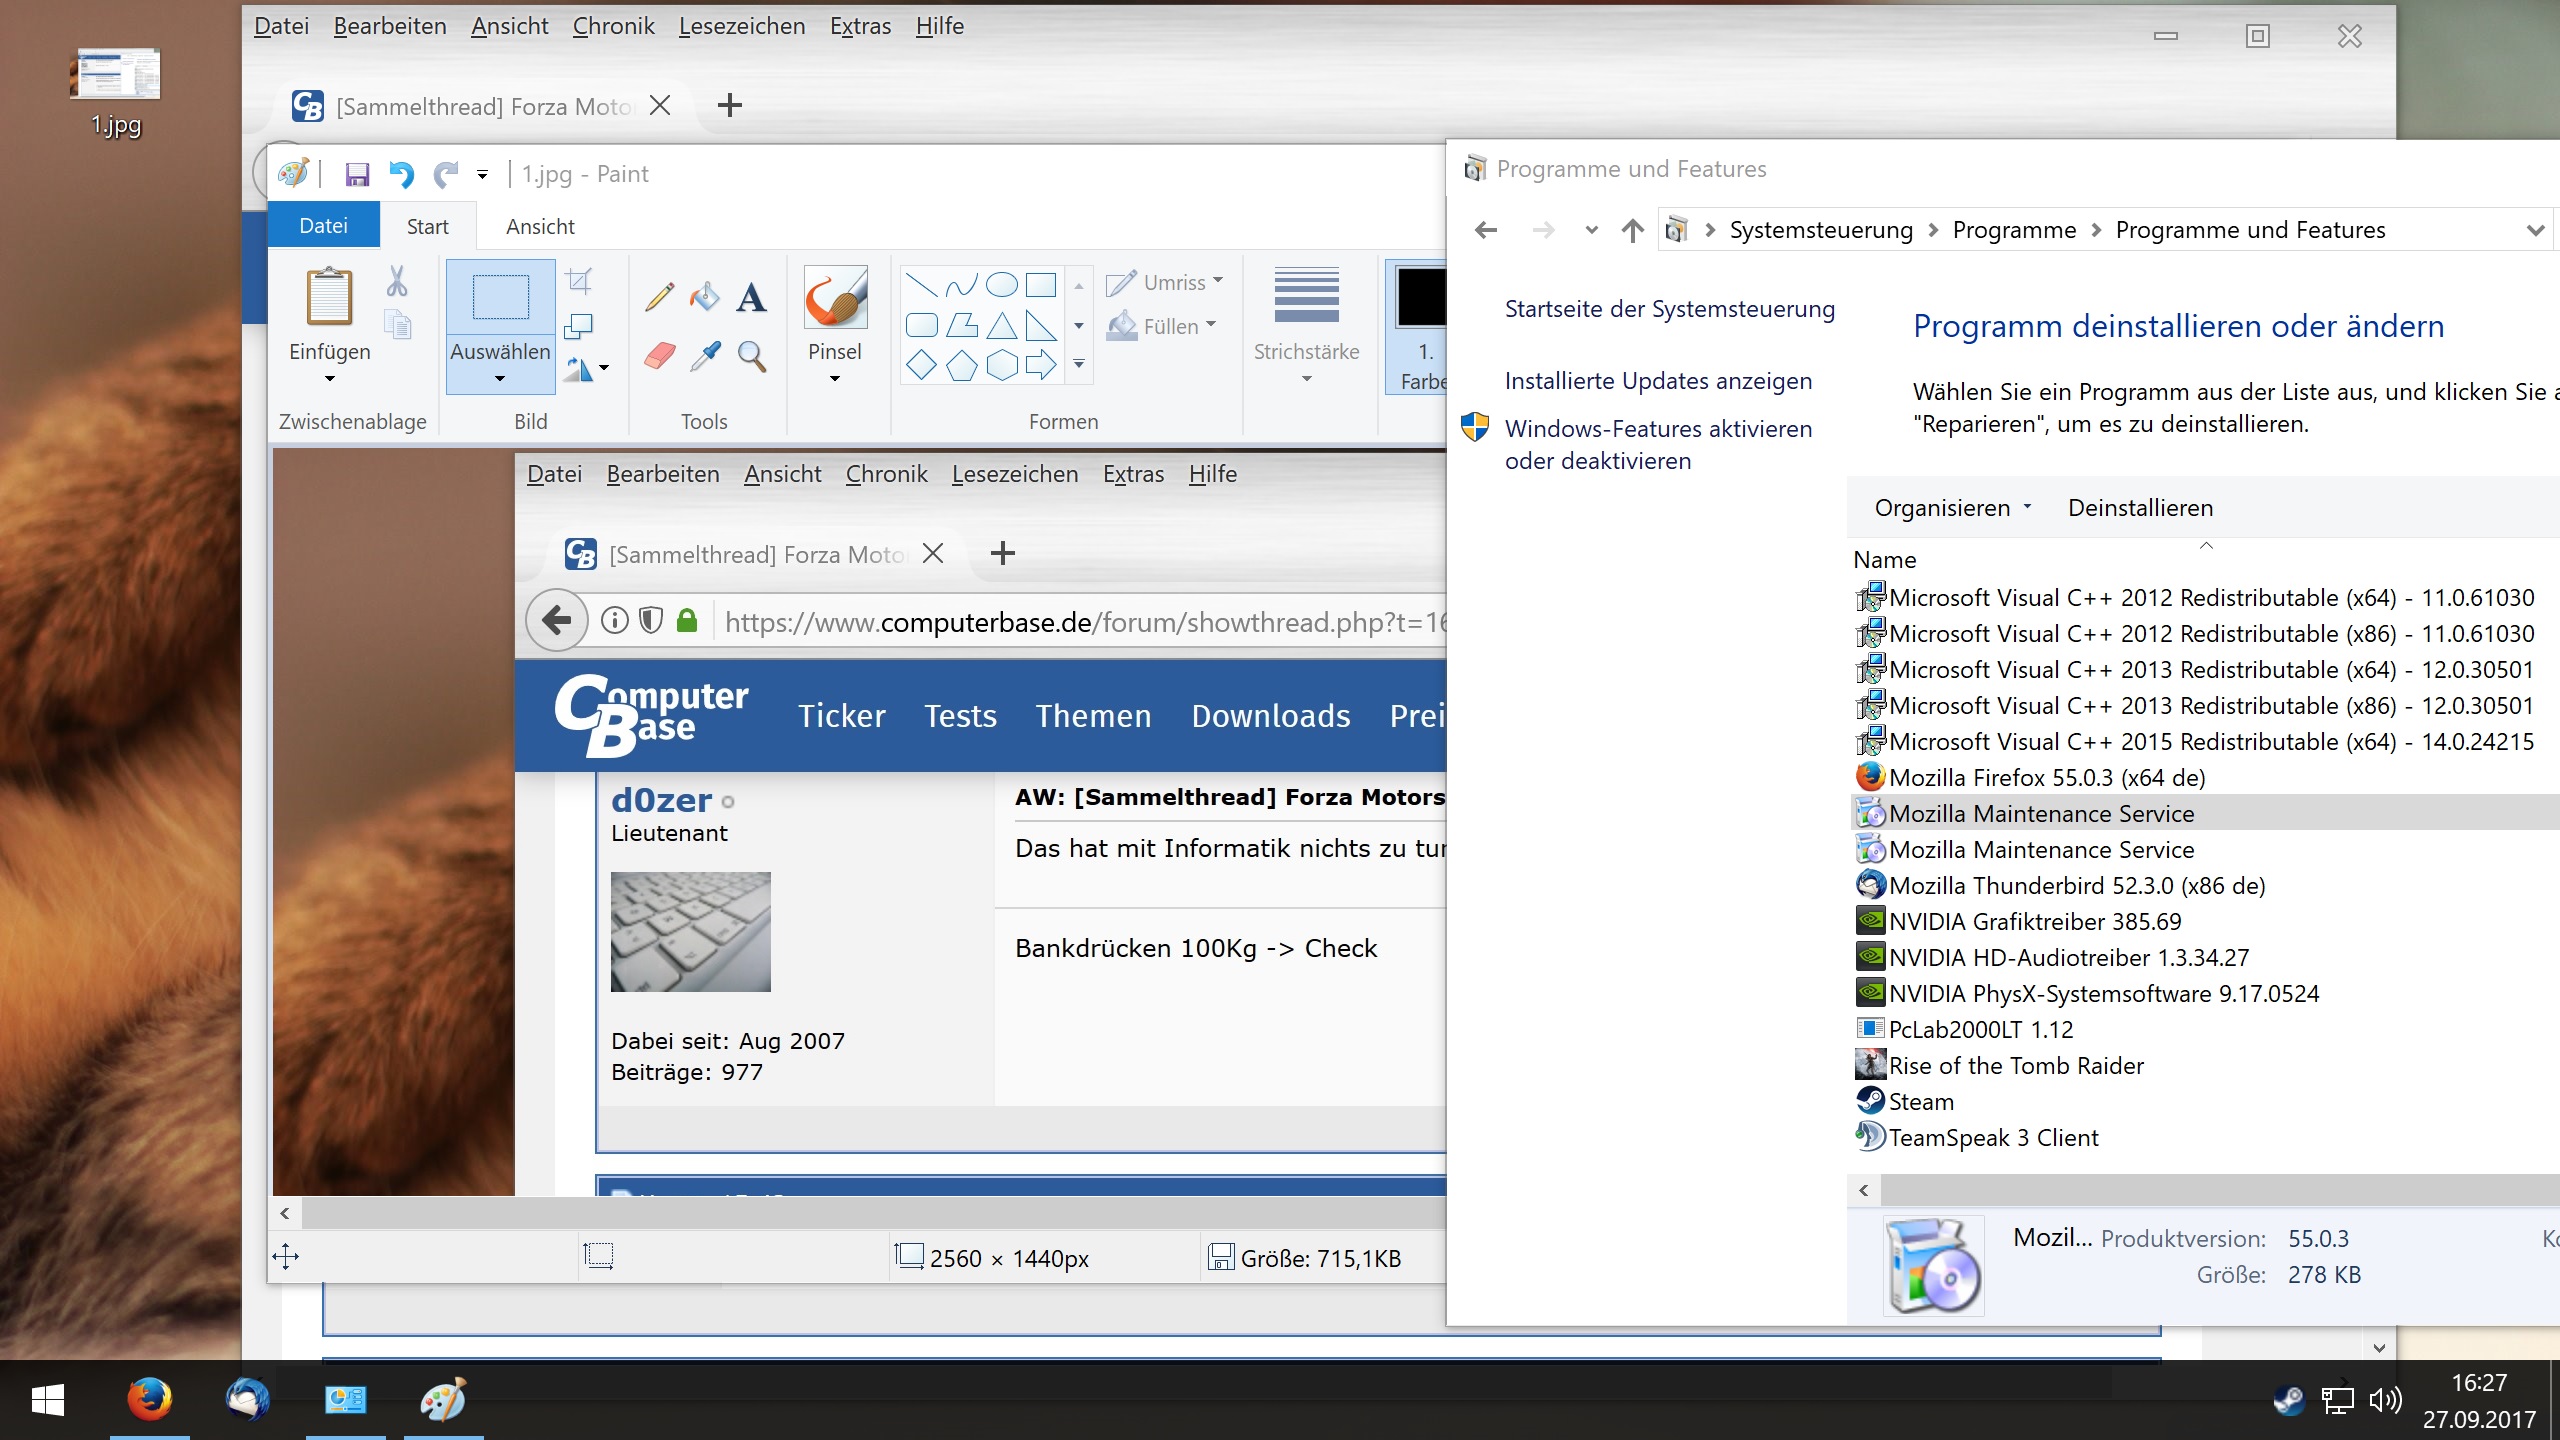Open Installierte Updates anzeigen link
The width and height of the screenshot is (2560, 1440).
1658,381
